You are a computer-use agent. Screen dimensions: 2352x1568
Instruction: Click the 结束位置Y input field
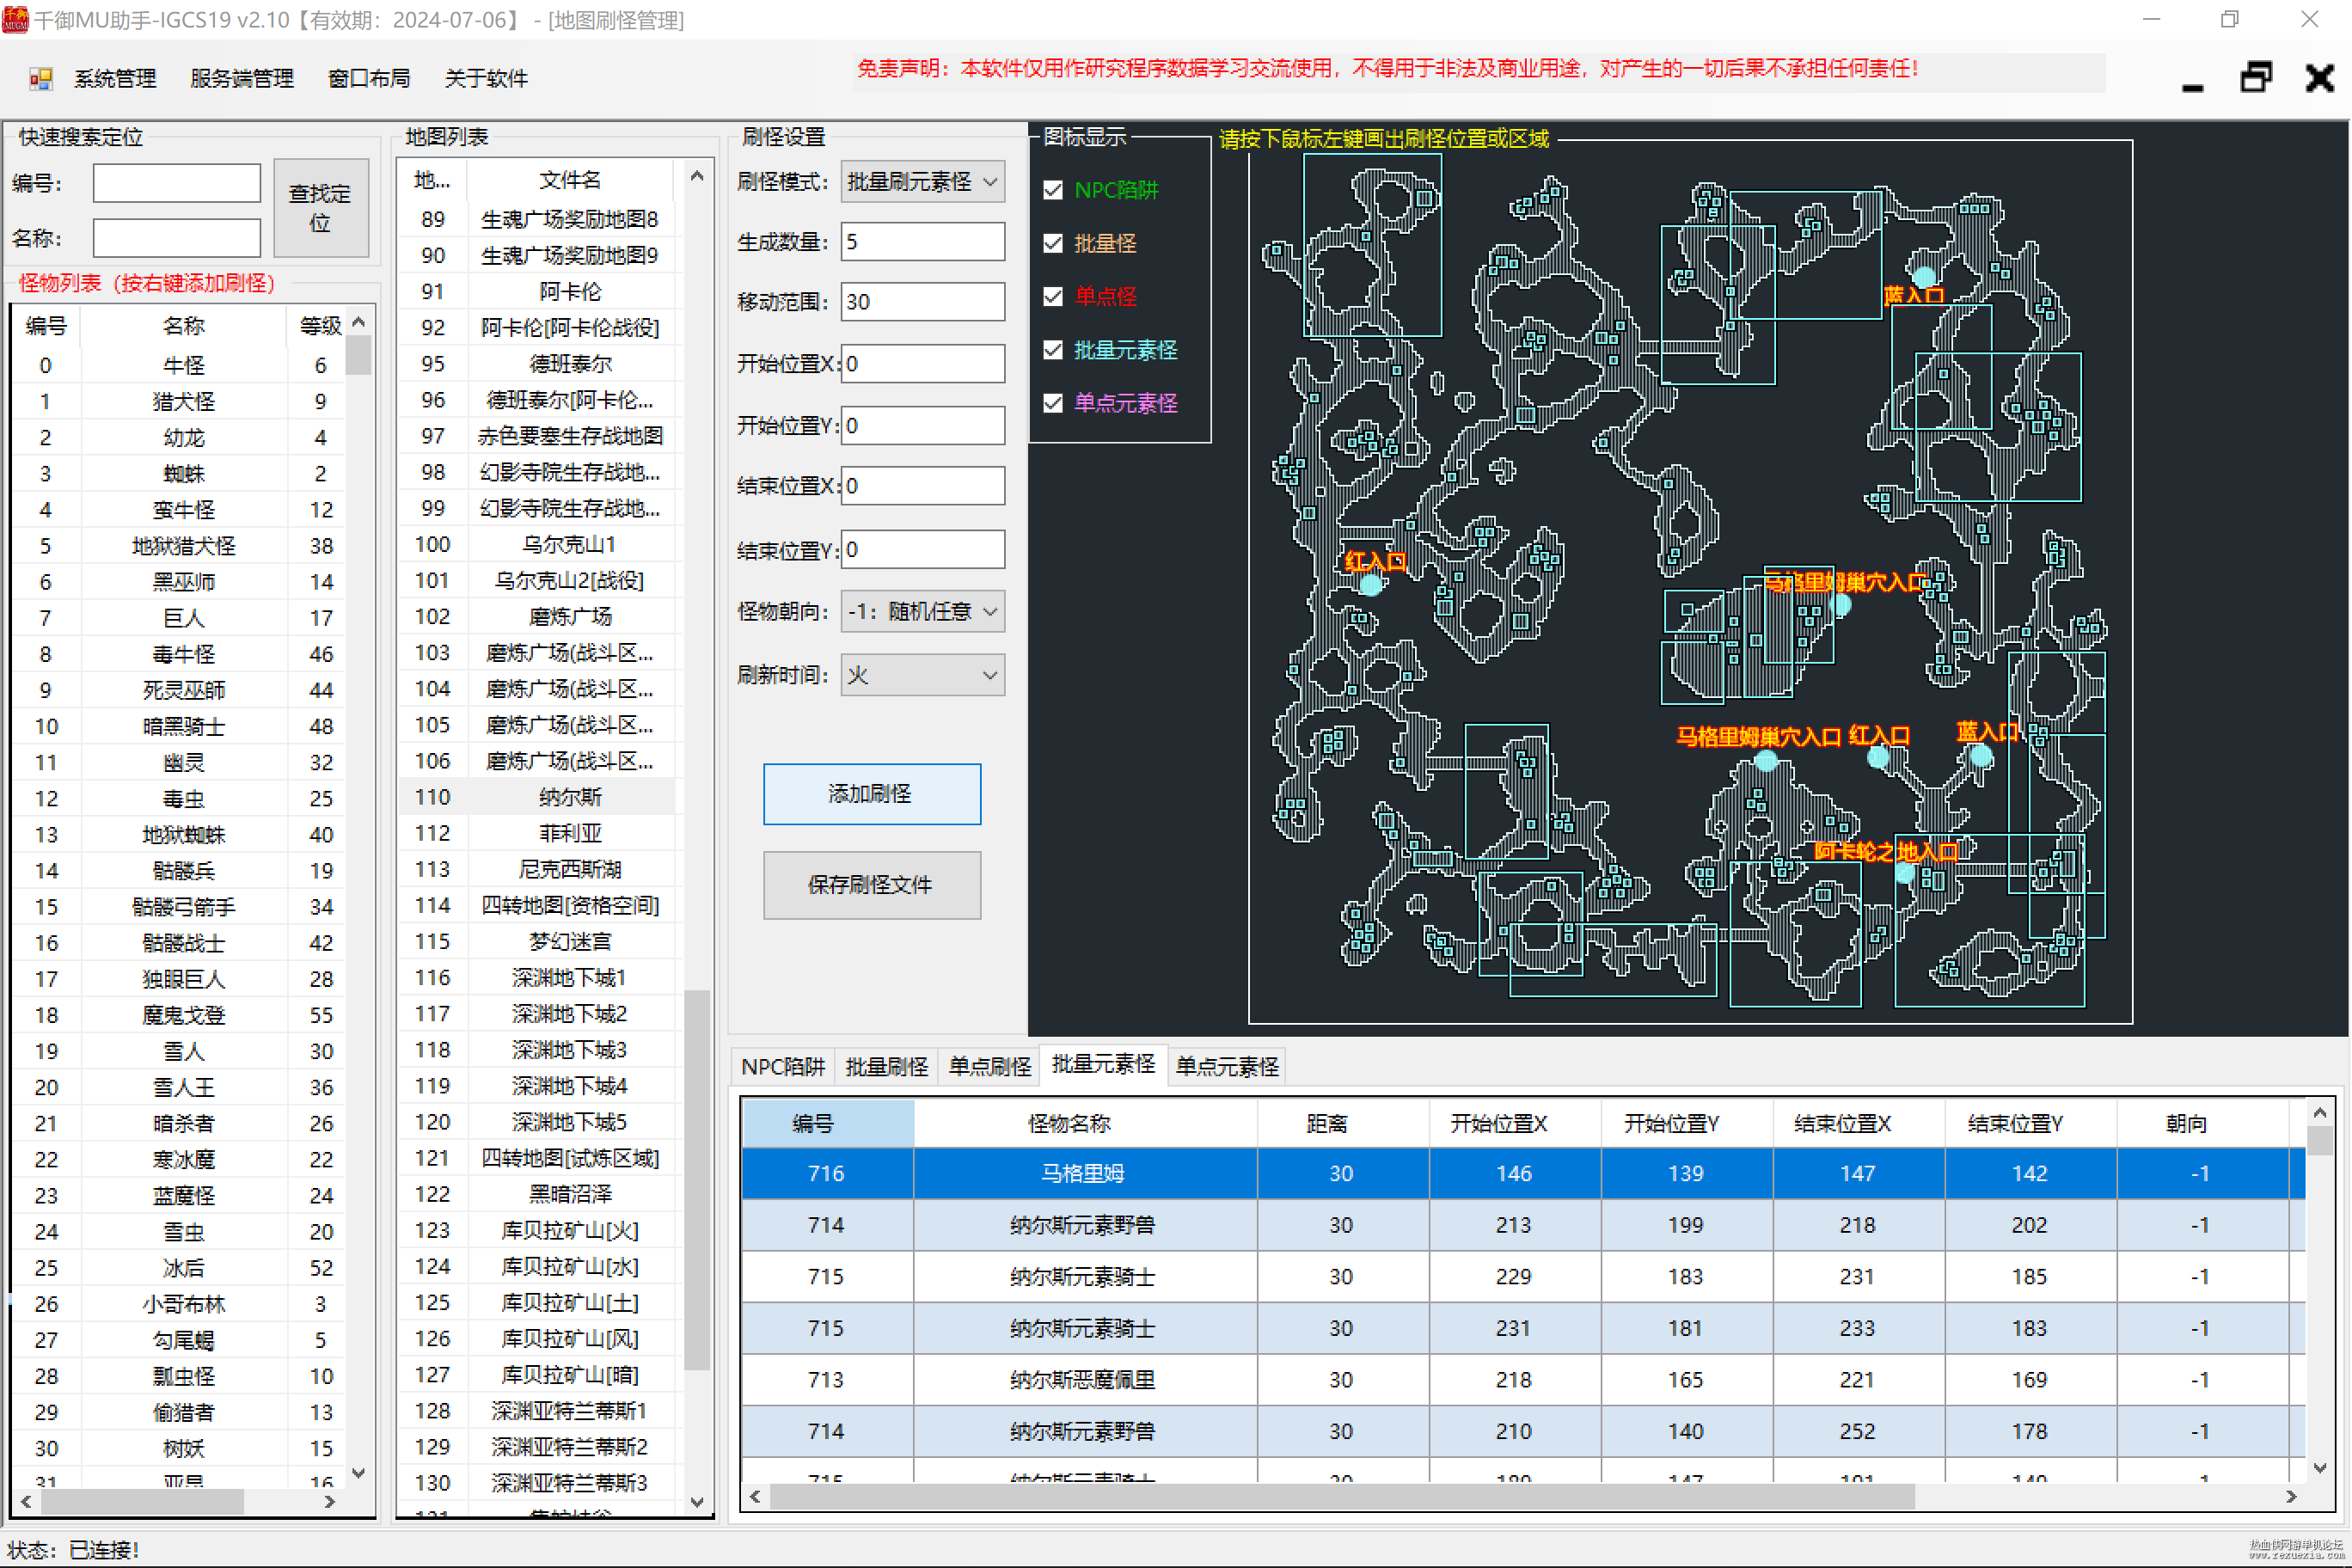click(922, 550)
